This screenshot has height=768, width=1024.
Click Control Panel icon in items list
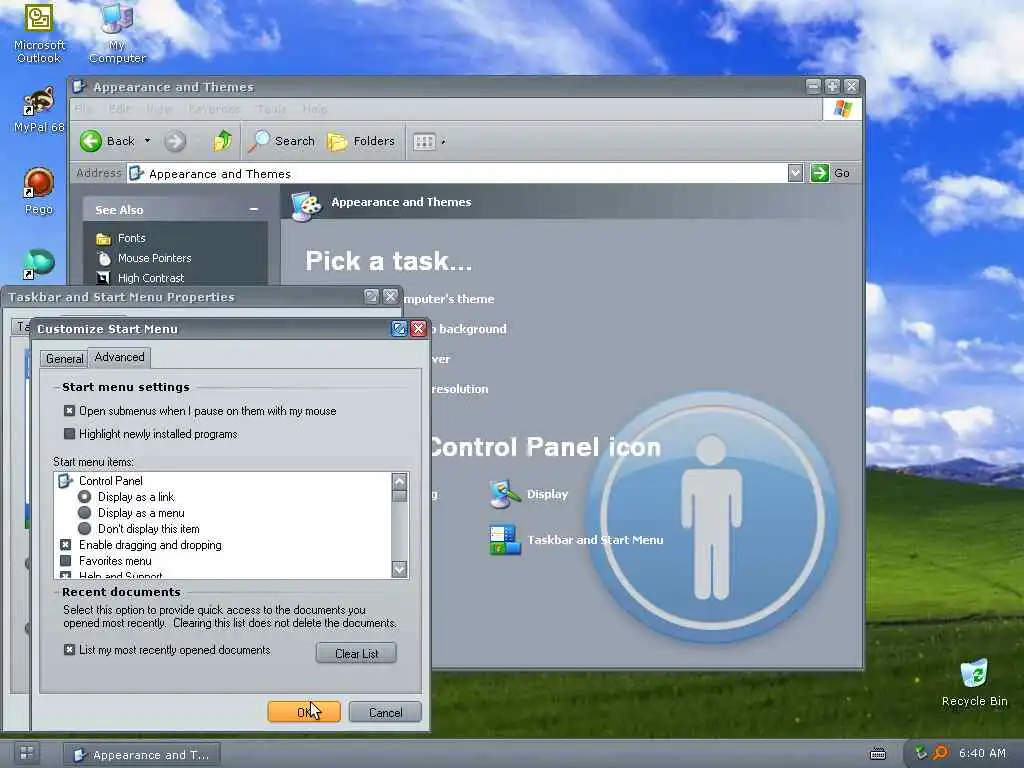click(x=65, y=481)
